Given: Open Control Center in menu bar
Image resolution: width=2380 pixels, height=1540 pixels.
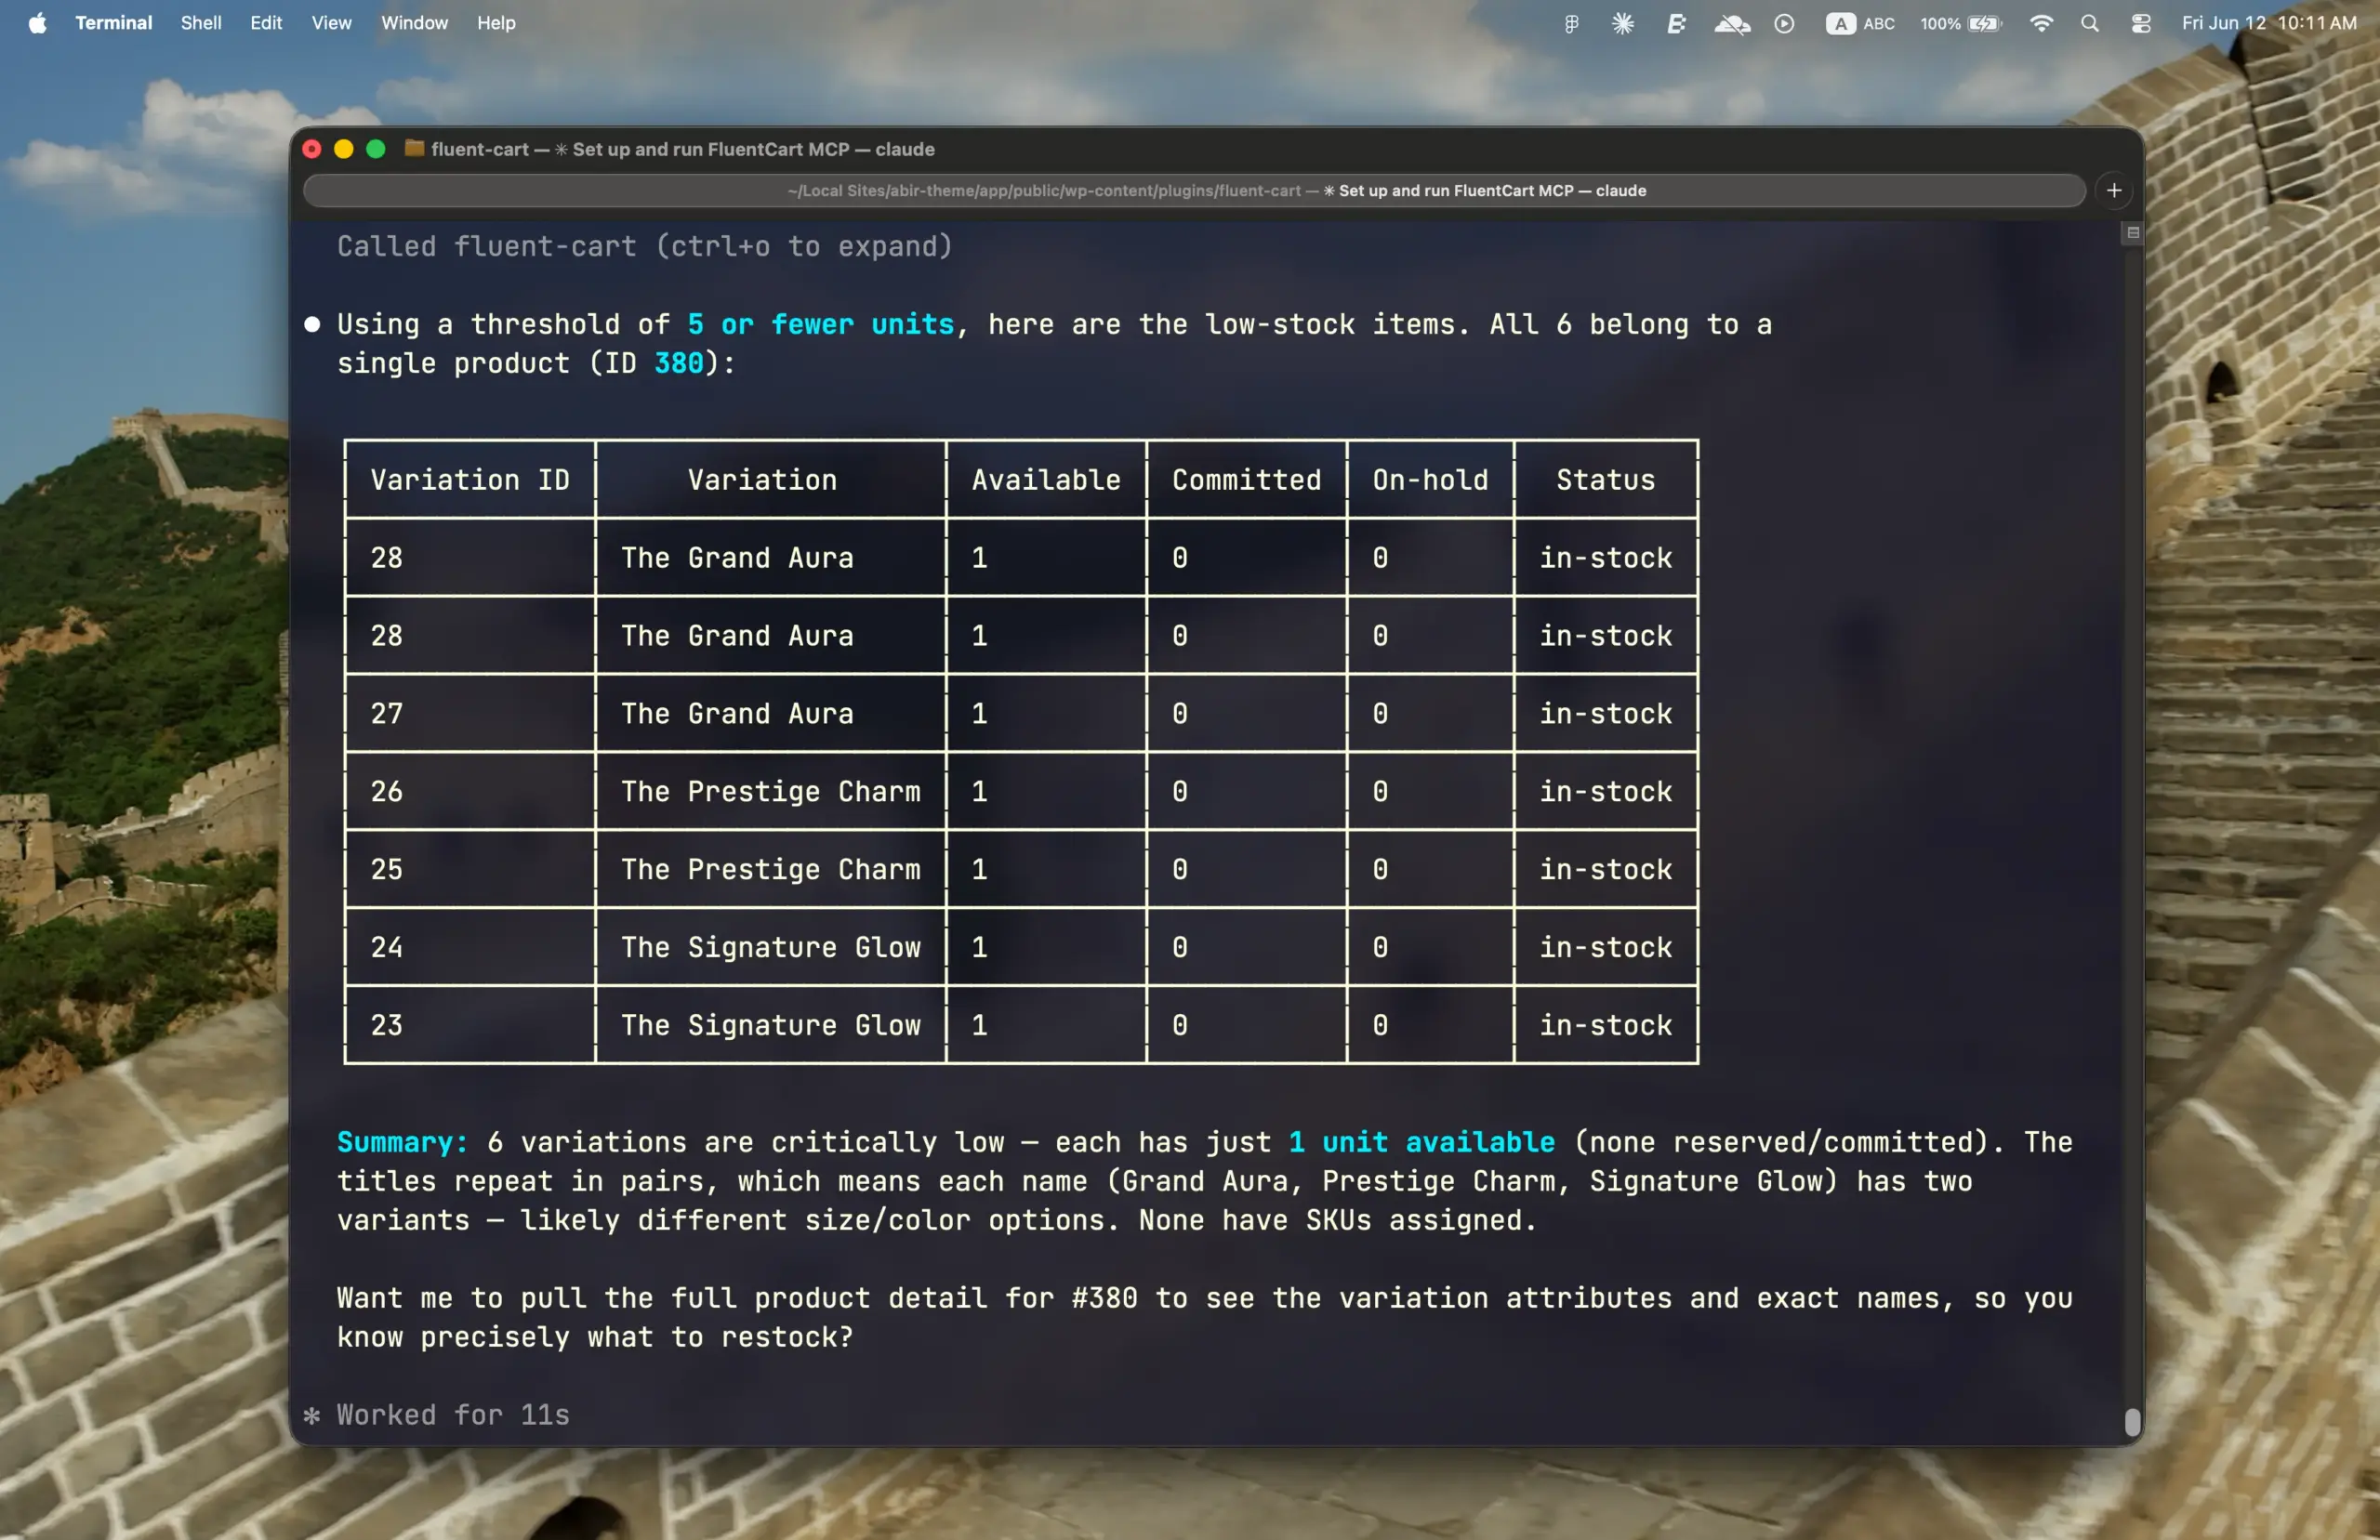Looking at the screenshot, I should pos(2141,23).
